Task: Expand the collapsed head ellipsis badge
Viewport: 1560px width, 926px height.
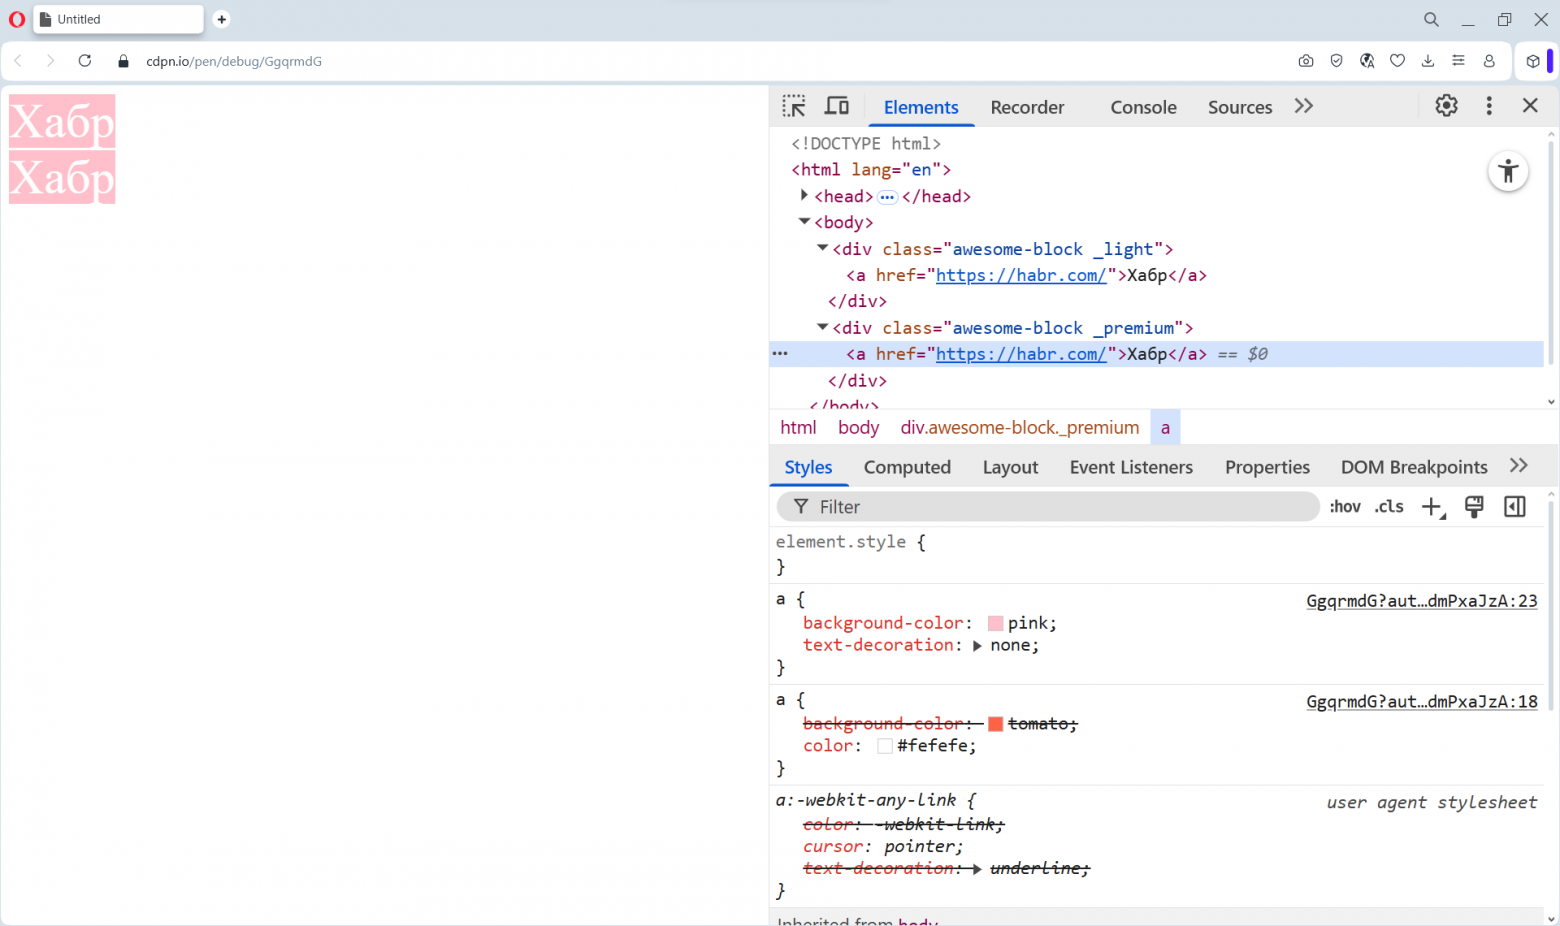Action: tap(887, 197)
